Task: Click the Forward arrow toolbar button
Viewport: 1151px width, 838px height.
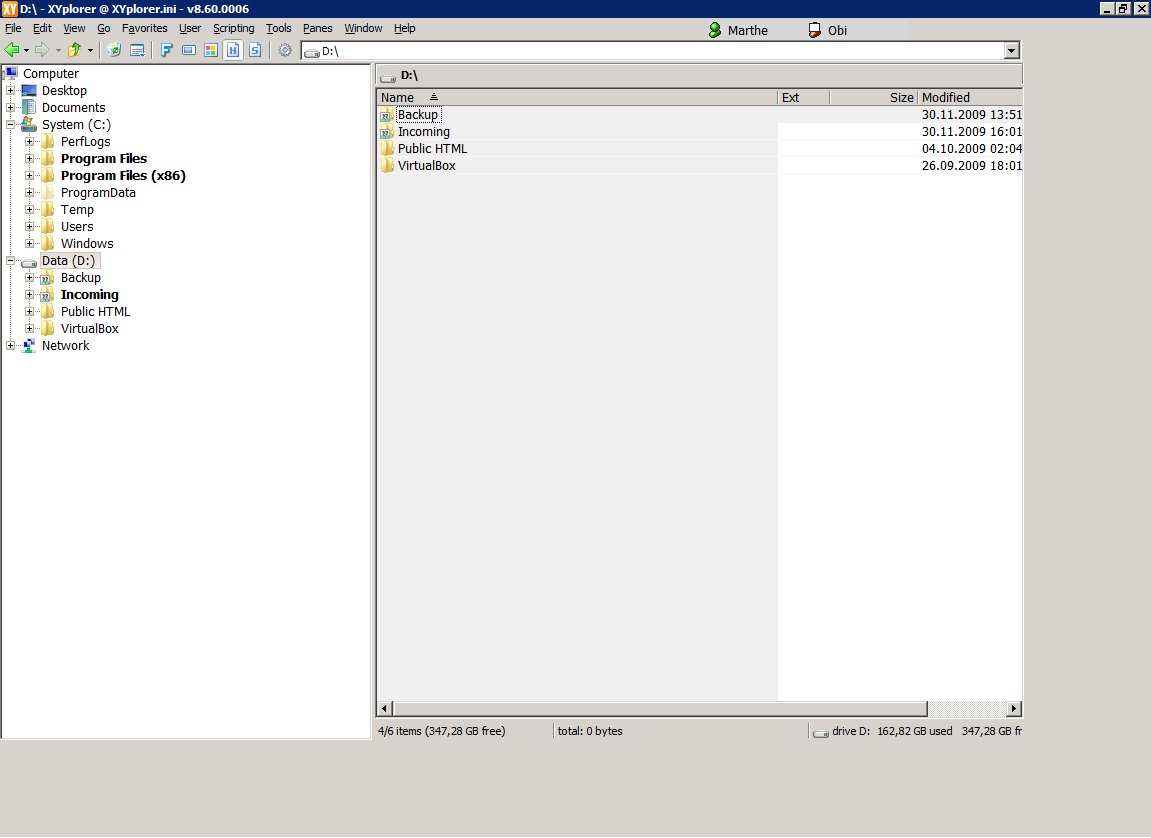Action: 42,50
